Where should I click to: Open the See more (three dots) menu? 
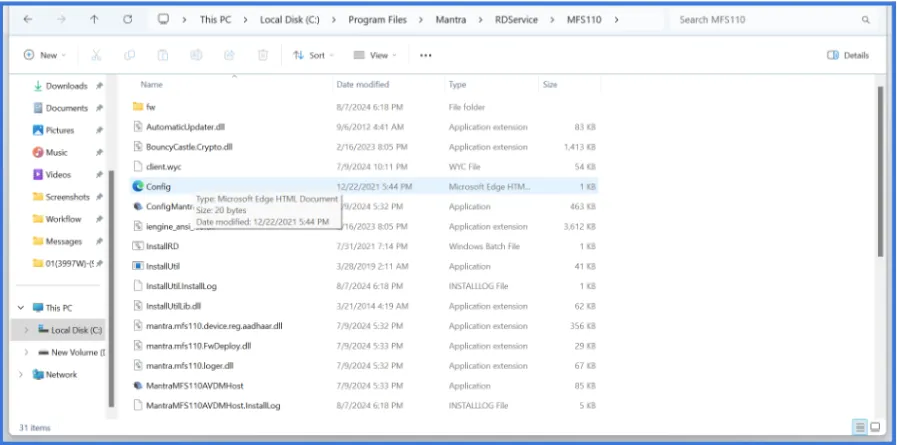pos(426,55)
